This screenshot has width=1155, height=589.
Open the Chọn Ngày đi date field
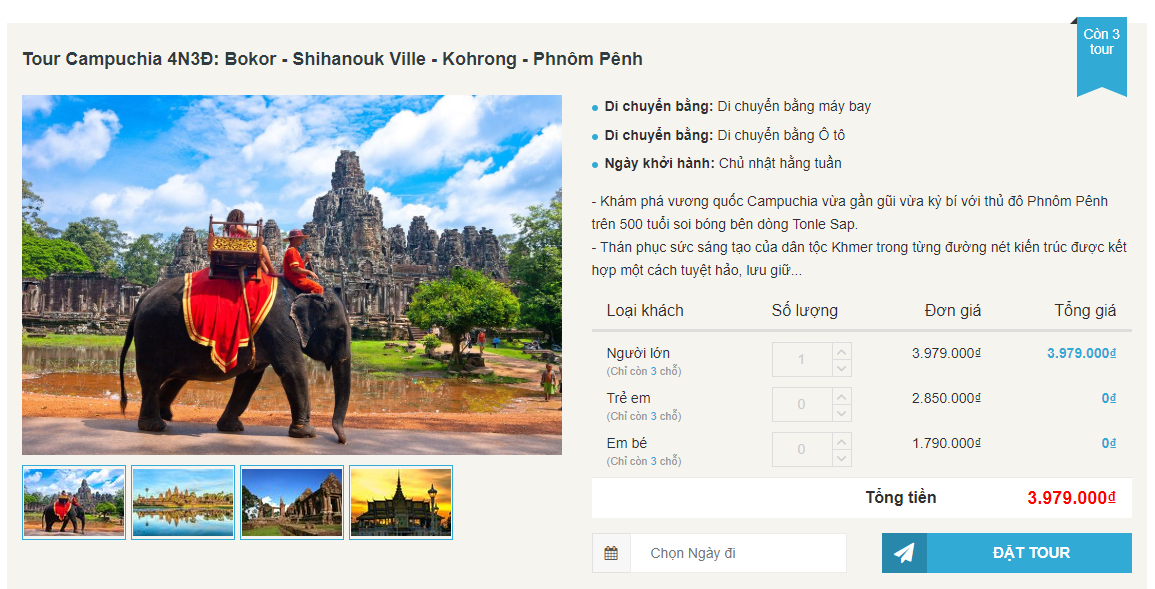coord(737,553)
